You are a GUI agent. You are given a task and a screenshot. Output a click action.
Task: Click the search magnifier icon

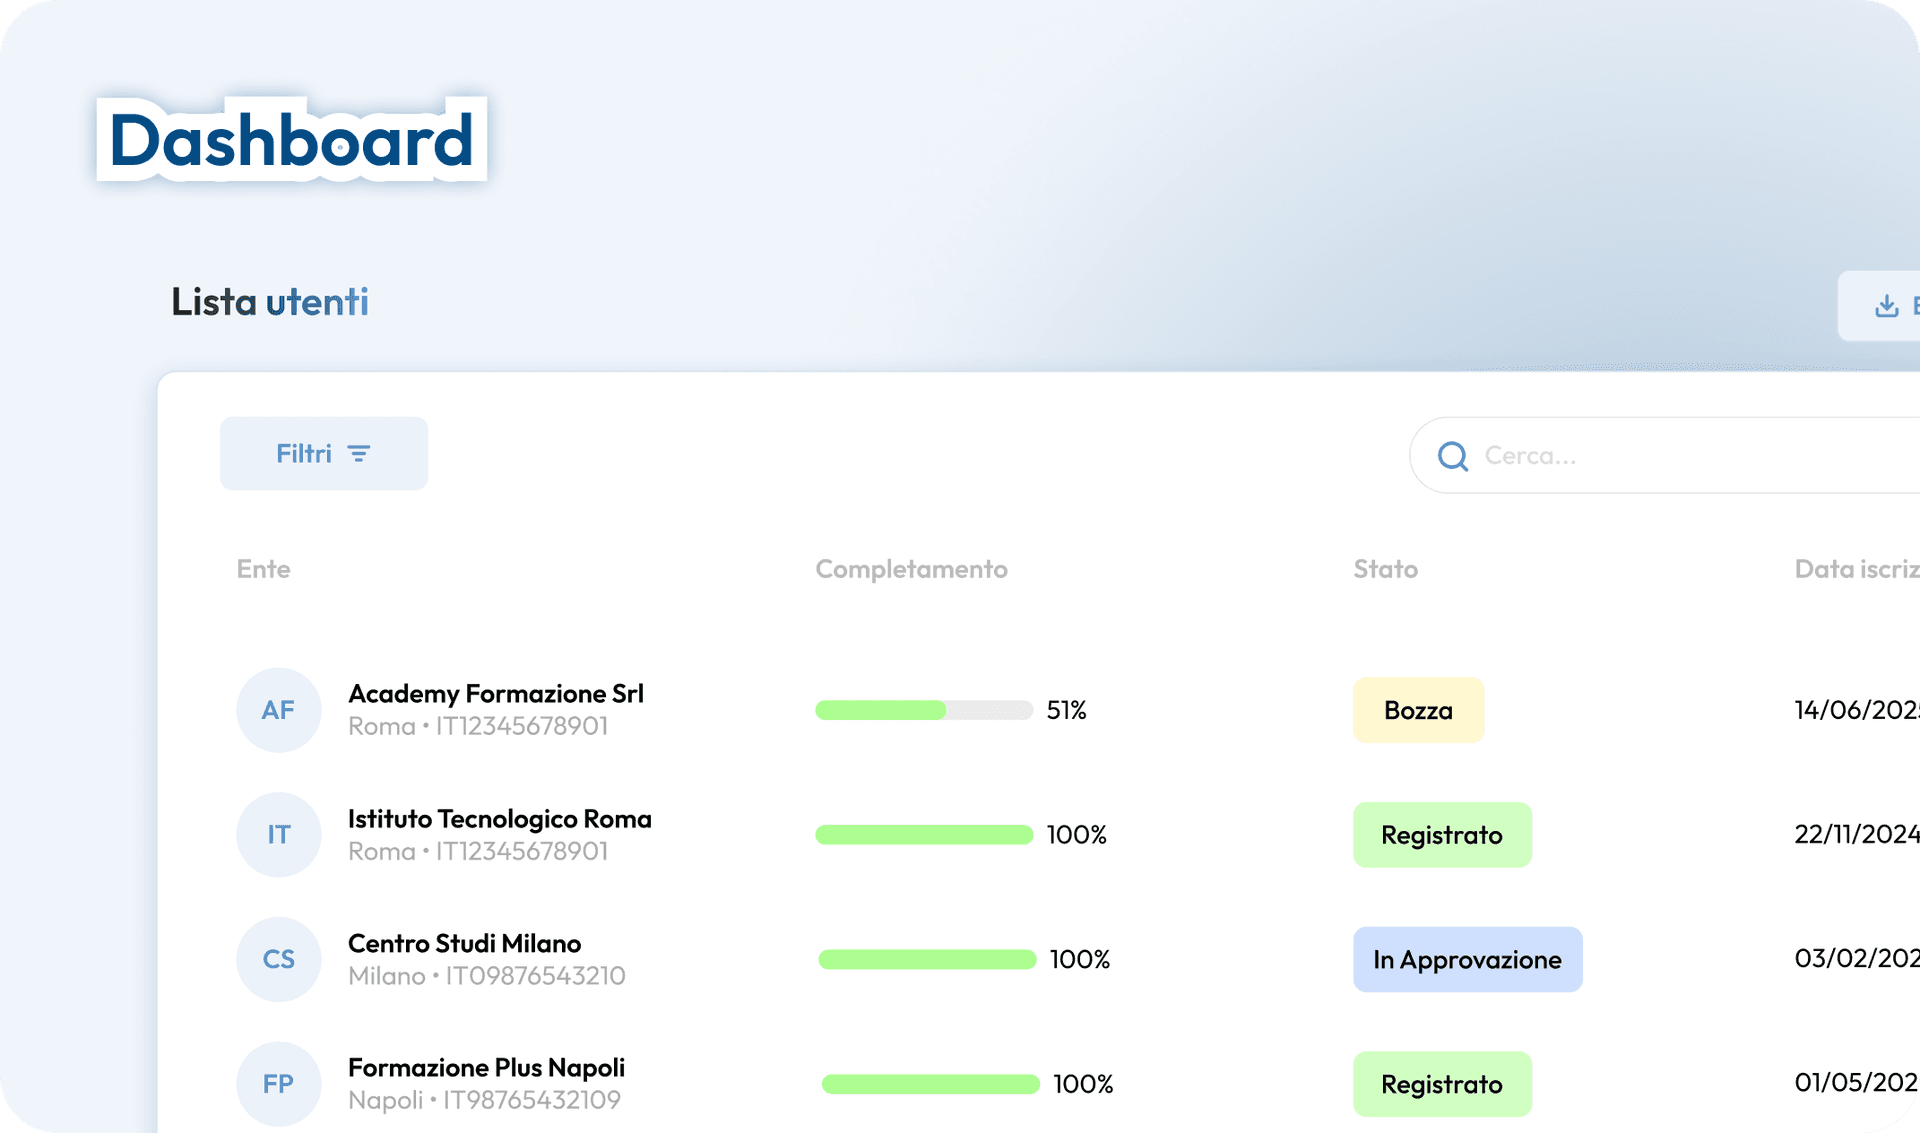(x=1452, y=456)
